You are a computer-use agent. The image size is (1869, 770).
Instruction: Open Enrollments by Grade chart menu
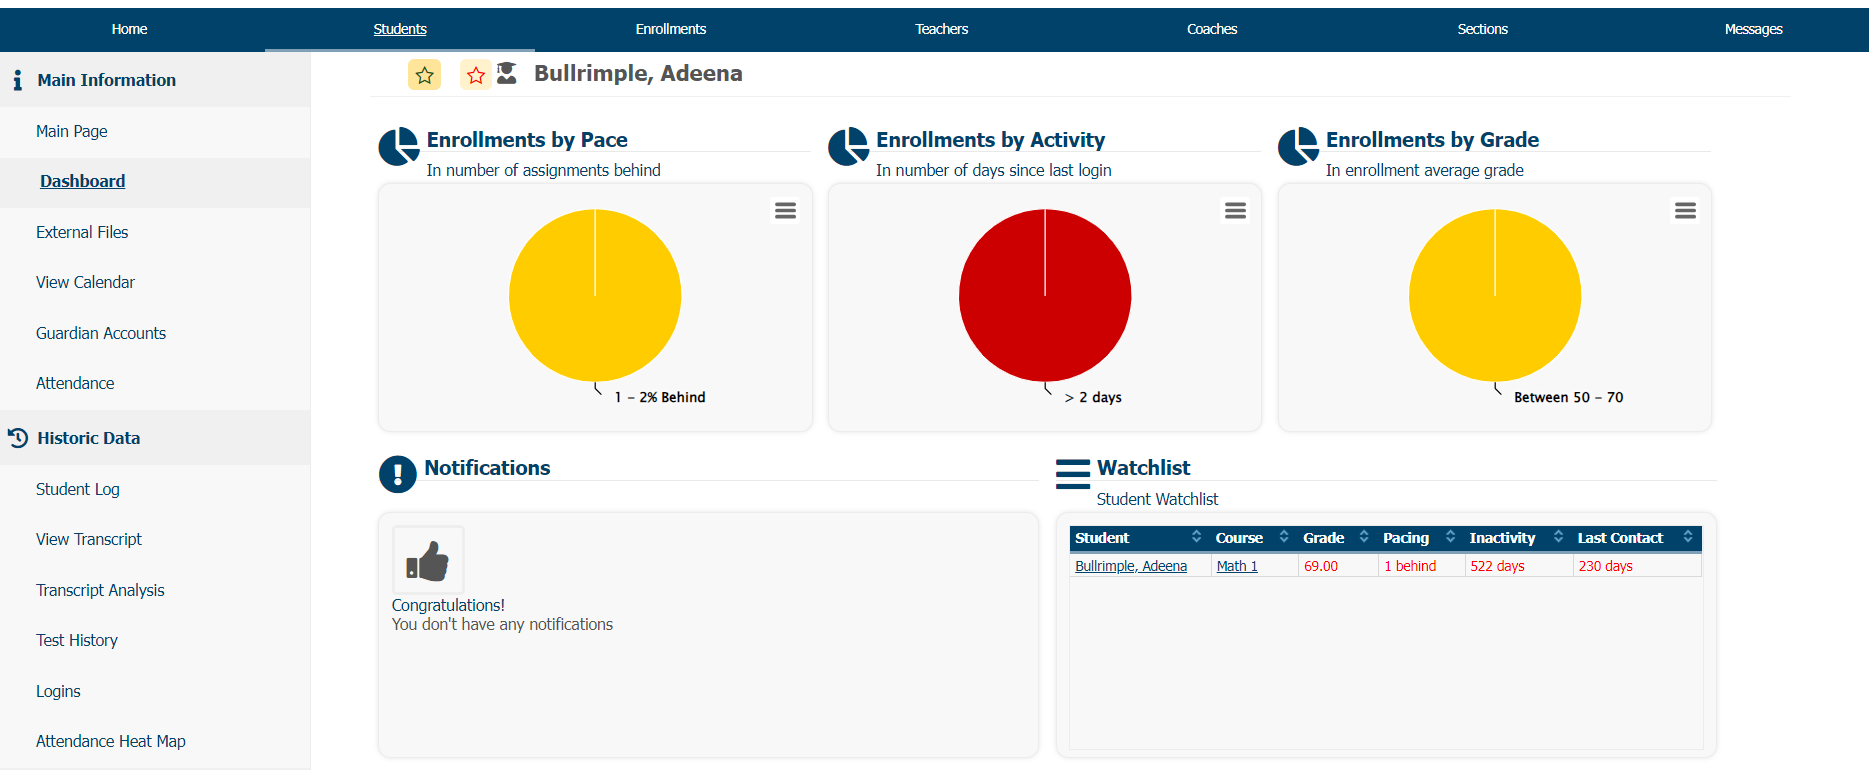(x=1685, y=210)
